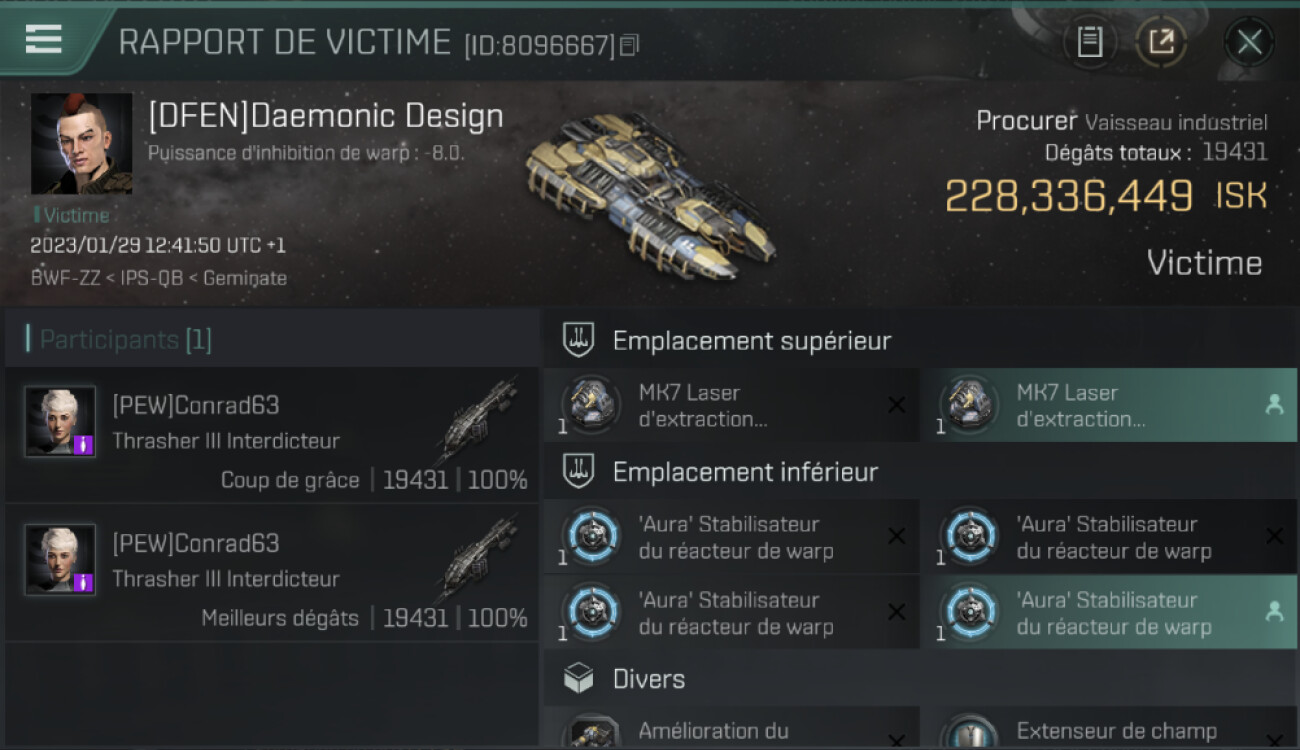Viewport: 1300px width, 750px height.
Task: Click the highlighted MK7 Laser d'extraction module
Action: [1108, 405]
